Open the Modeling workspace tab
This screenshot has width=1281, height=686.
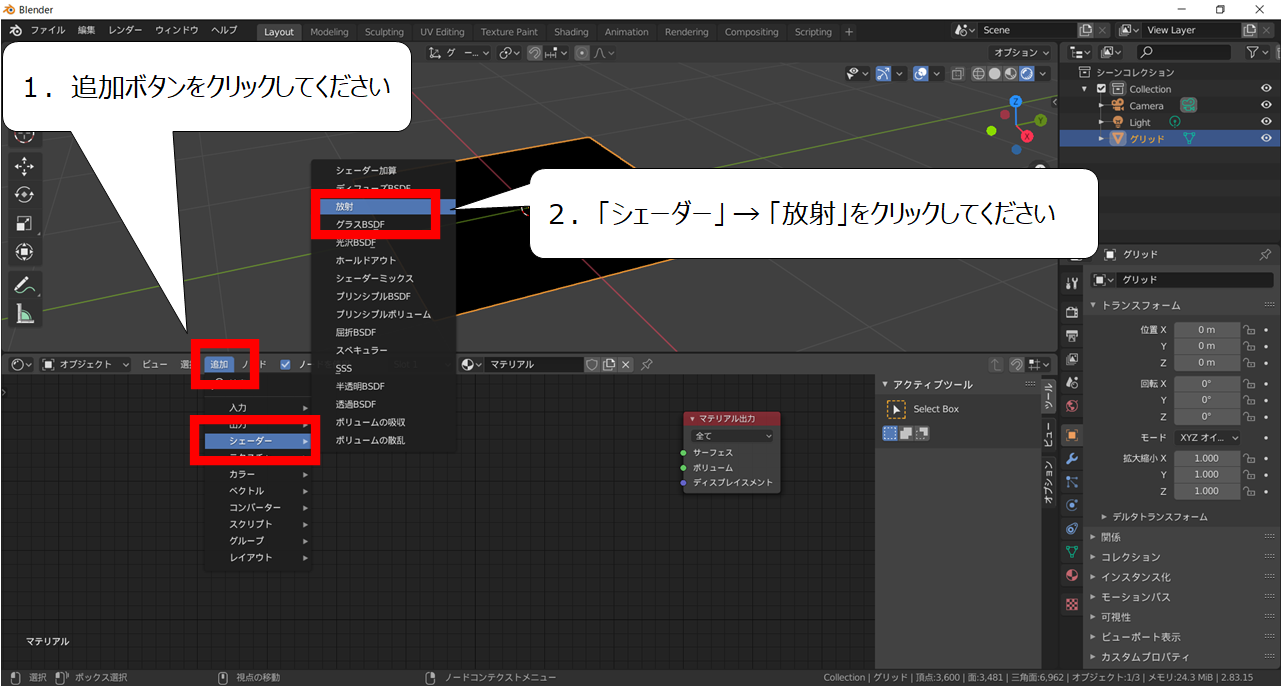tap(329, 32)
